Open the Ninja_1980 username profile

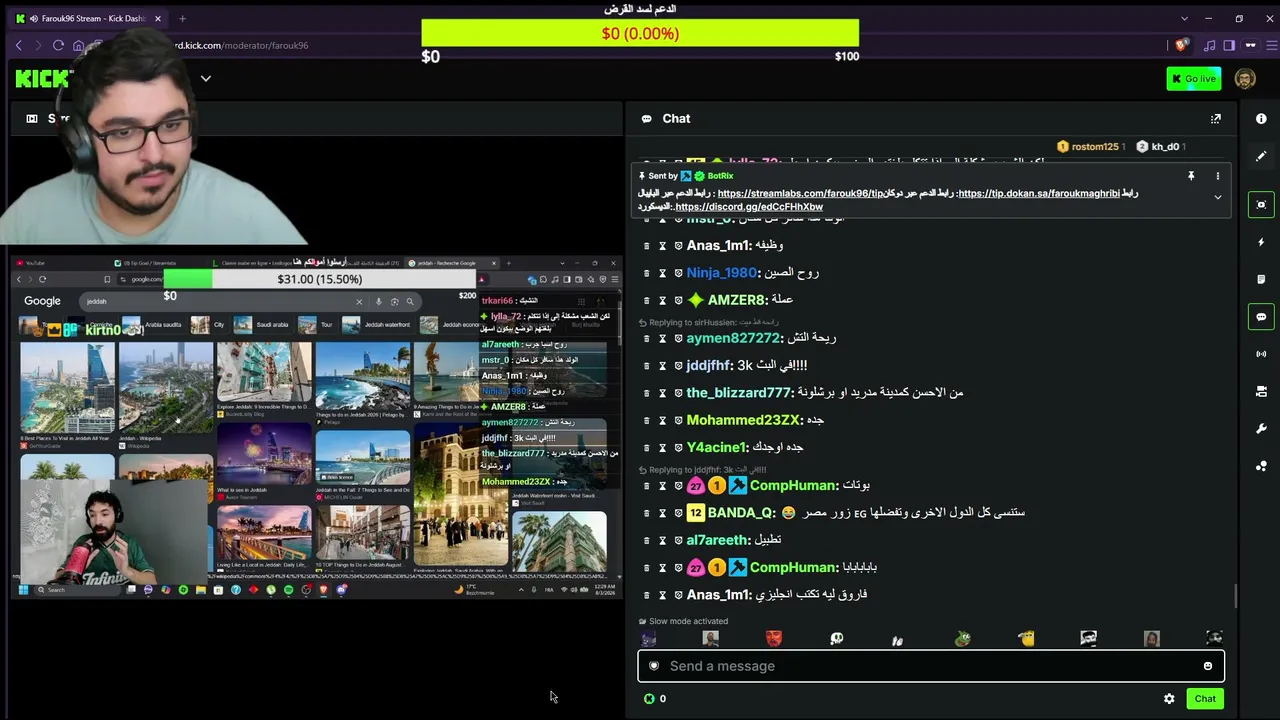722,273
